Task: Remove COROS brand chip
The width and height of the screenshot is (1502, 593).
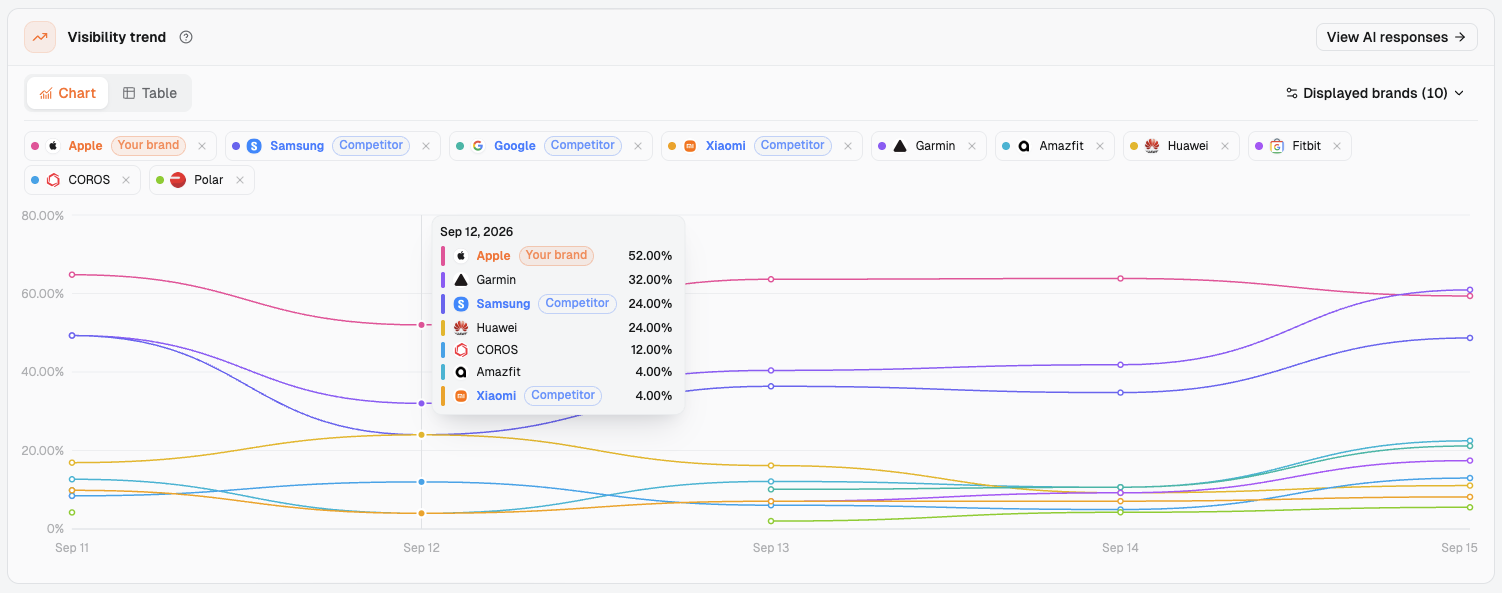Action: pos(126,180)
